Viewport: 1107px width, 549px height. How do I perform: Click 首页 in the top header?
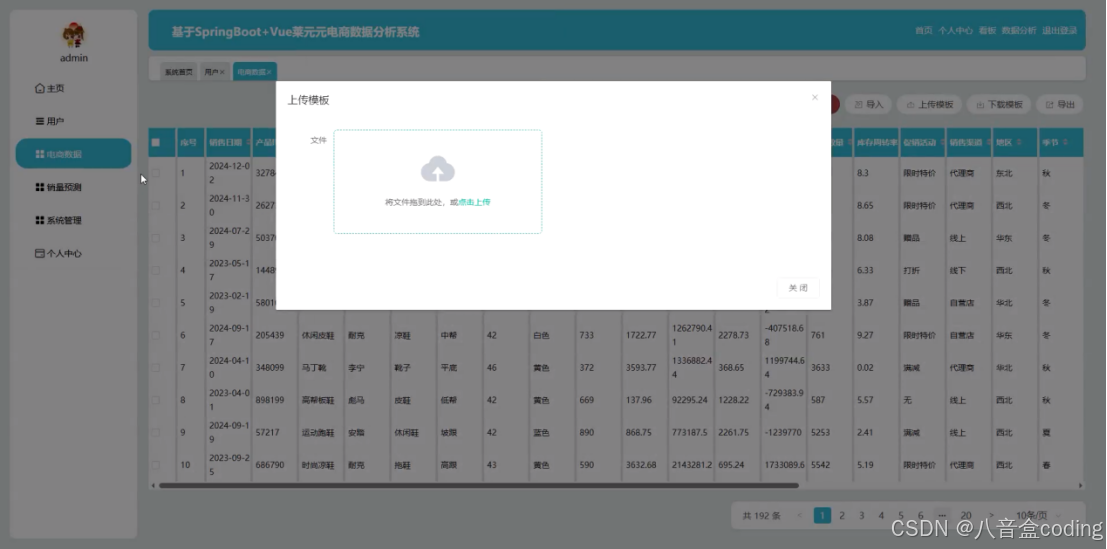[x=923, y=30]
